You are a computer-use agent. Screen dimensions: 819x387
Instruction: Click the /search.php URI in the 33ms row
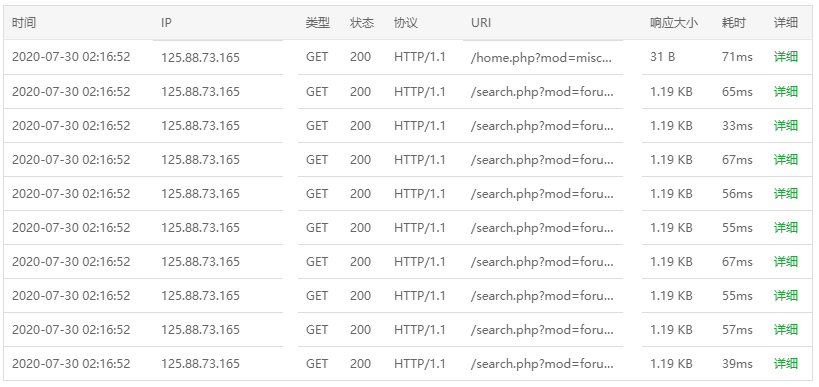pyautogui.click(x=542, y=126)
